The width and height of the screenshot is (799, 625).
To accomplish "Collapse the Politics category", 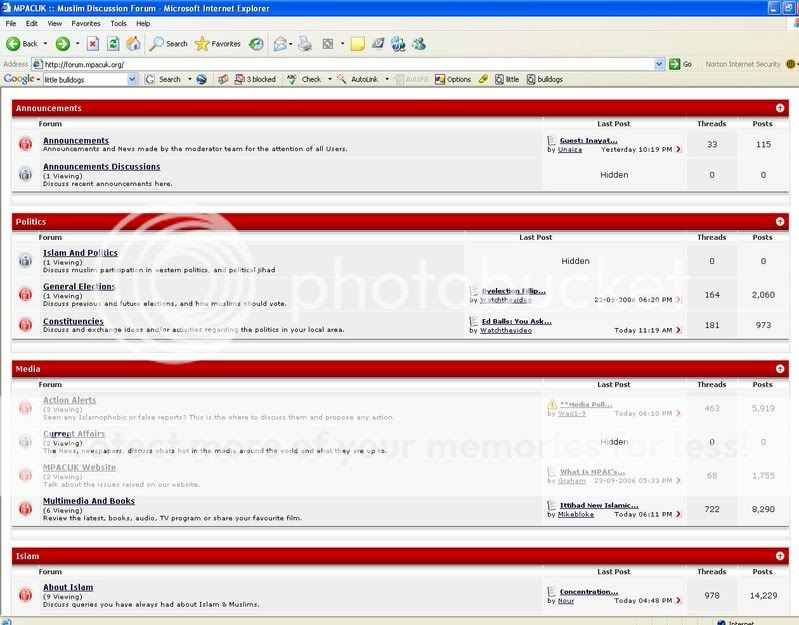I will click(780, 222).
